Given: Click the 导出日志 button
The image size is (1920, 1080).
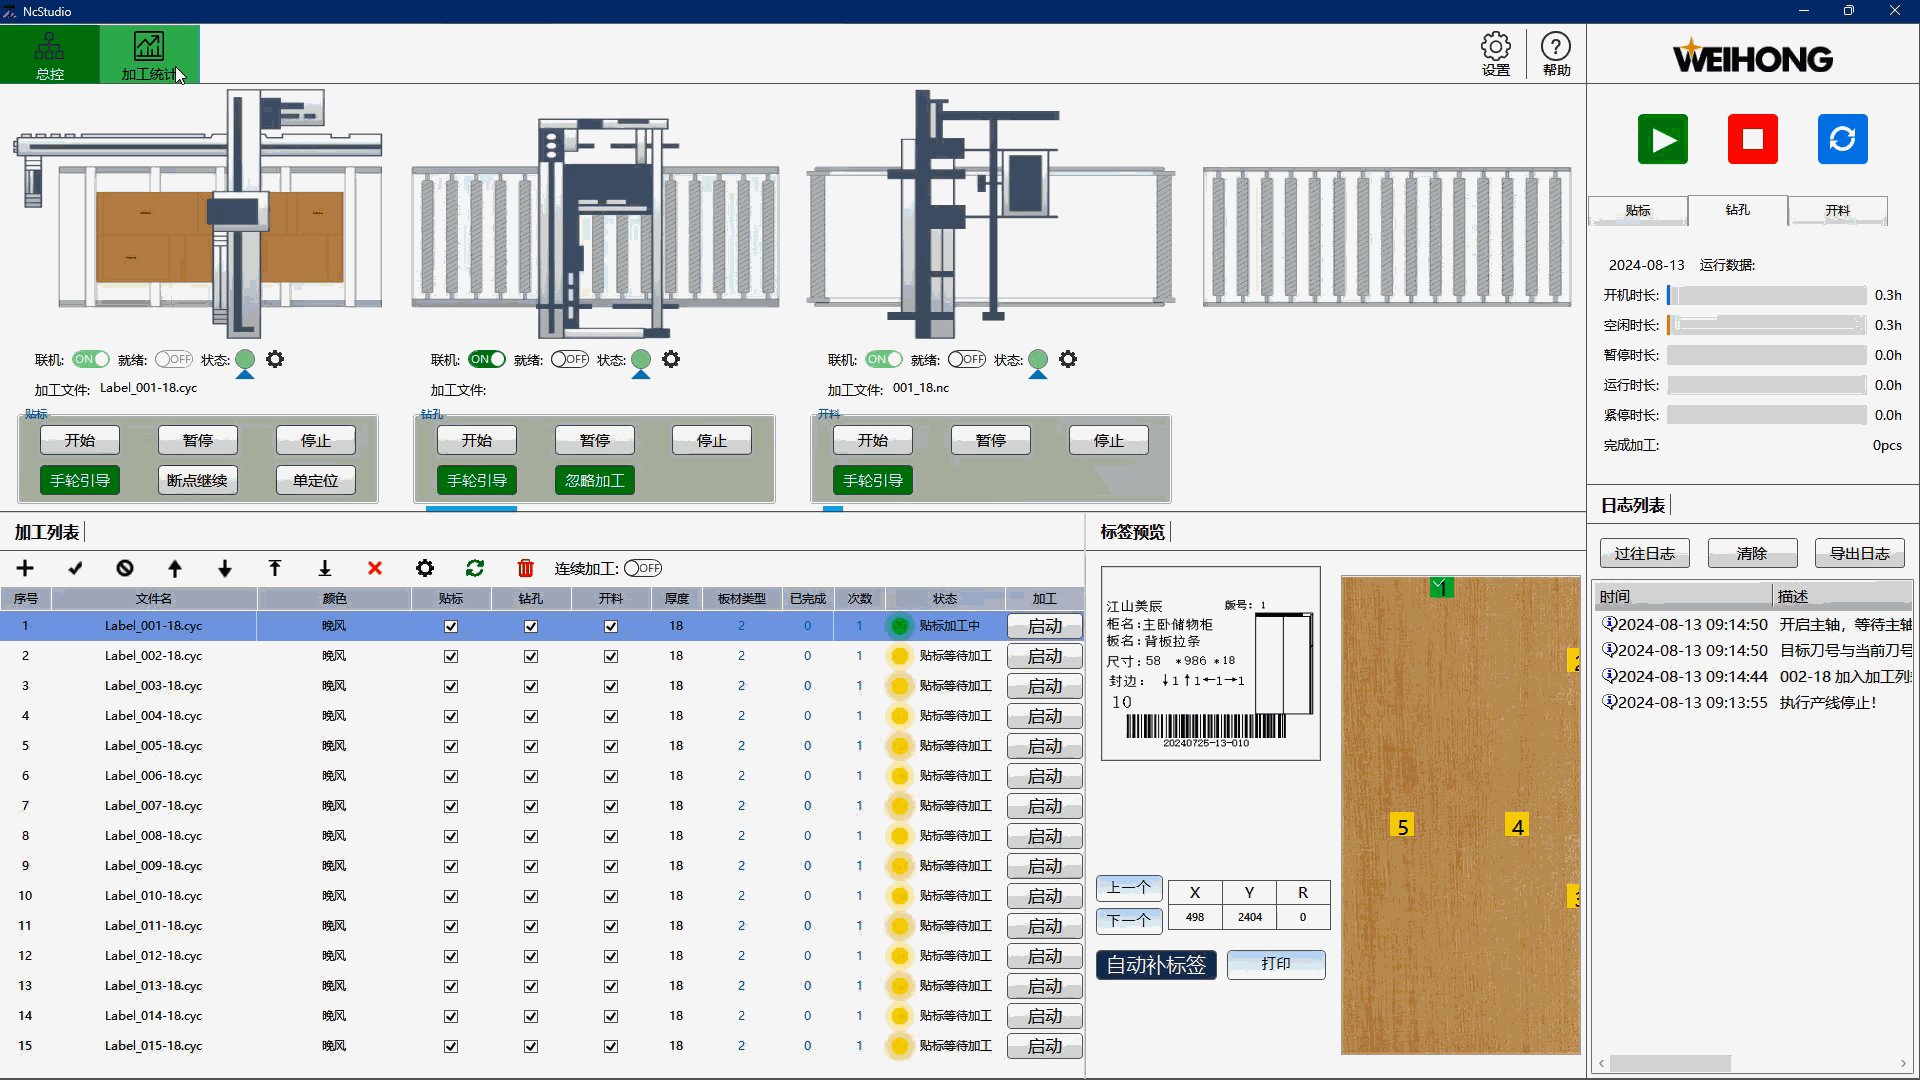Looking at the screenshot, I should pyautogui.click(x=1859, y=553).
